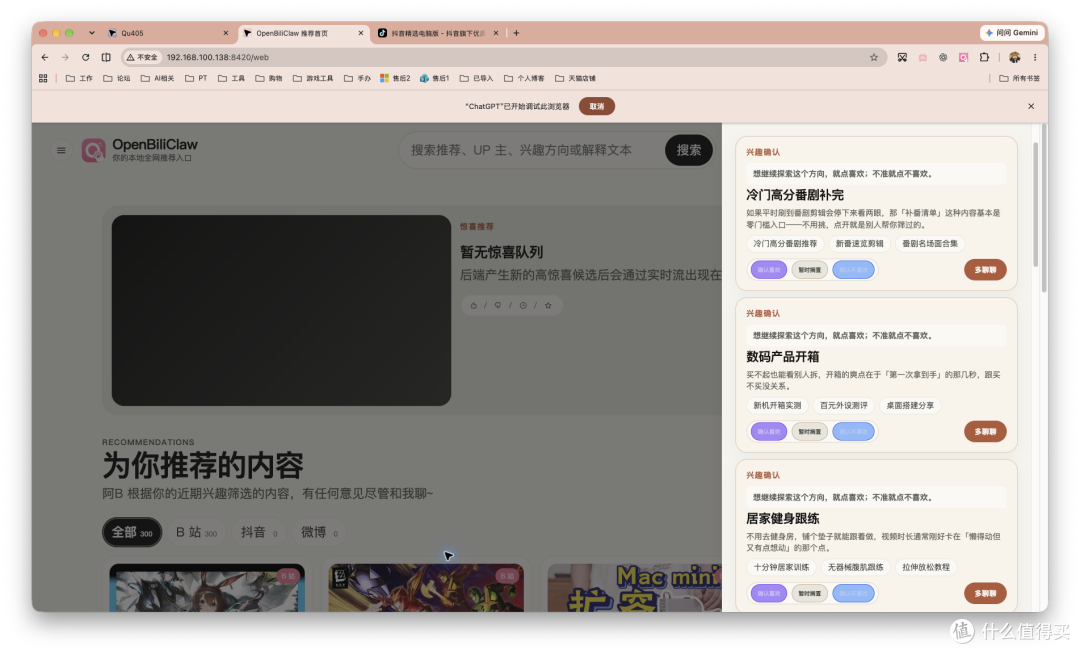Confirm like for 冷门高分番剧补完
The image size is (1080, 654).
[x=769, y=270]
